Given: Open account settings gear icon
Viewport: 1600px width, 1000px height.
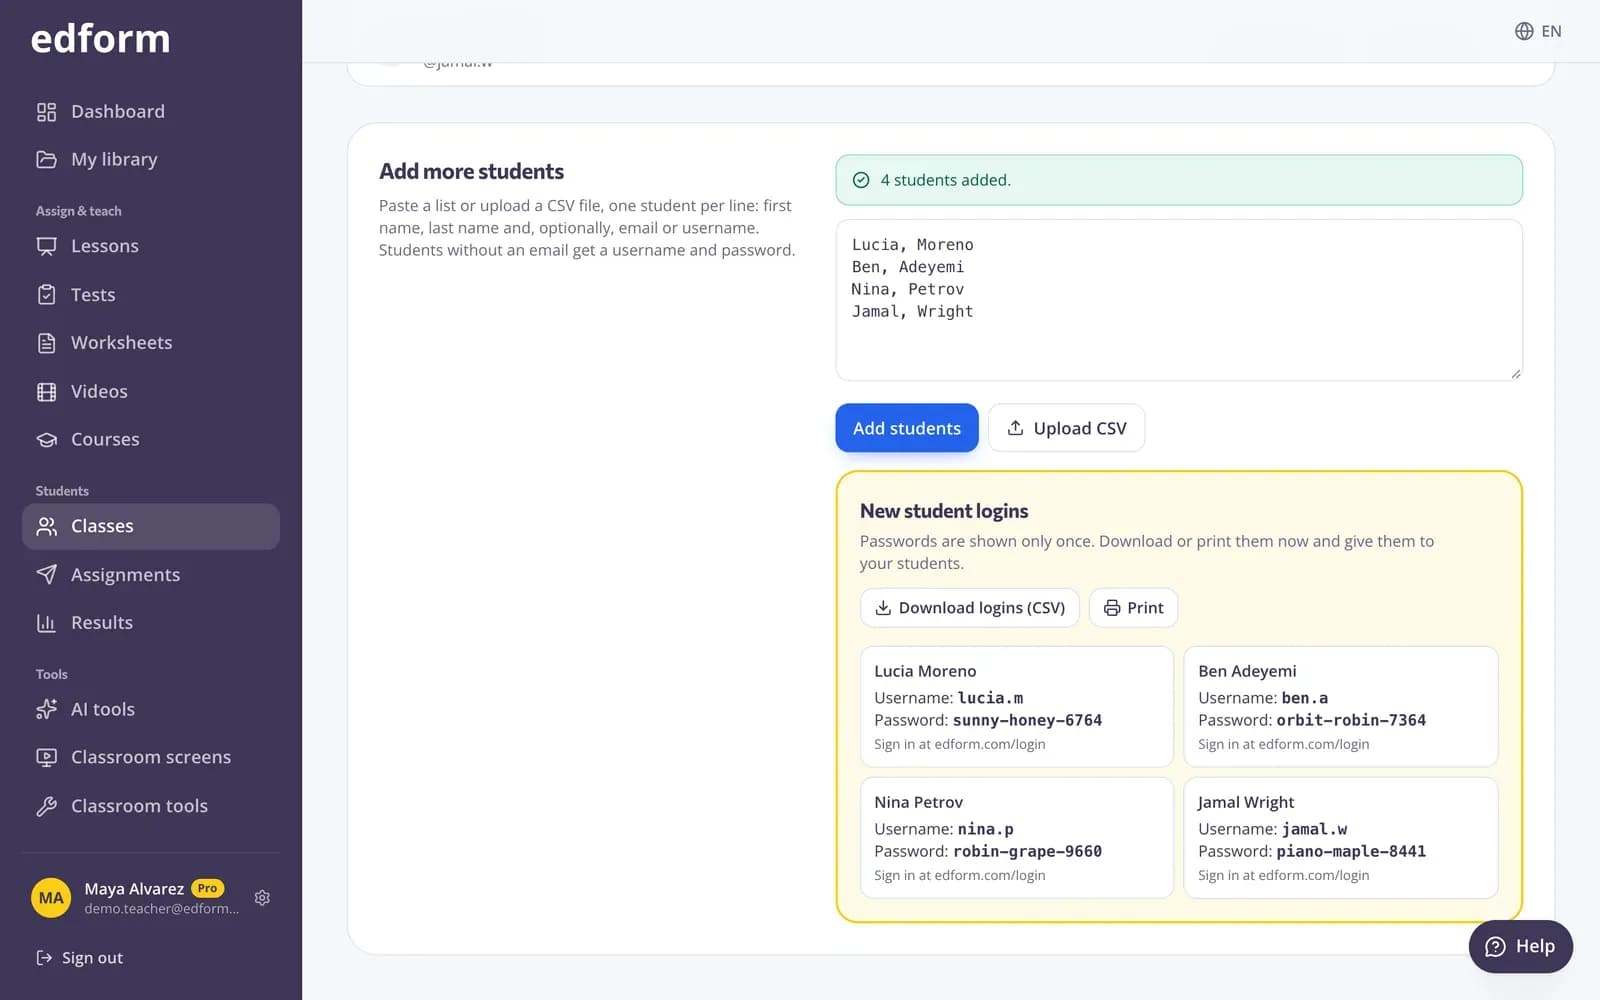Looking at the screenshot, I should click(262, 898).
